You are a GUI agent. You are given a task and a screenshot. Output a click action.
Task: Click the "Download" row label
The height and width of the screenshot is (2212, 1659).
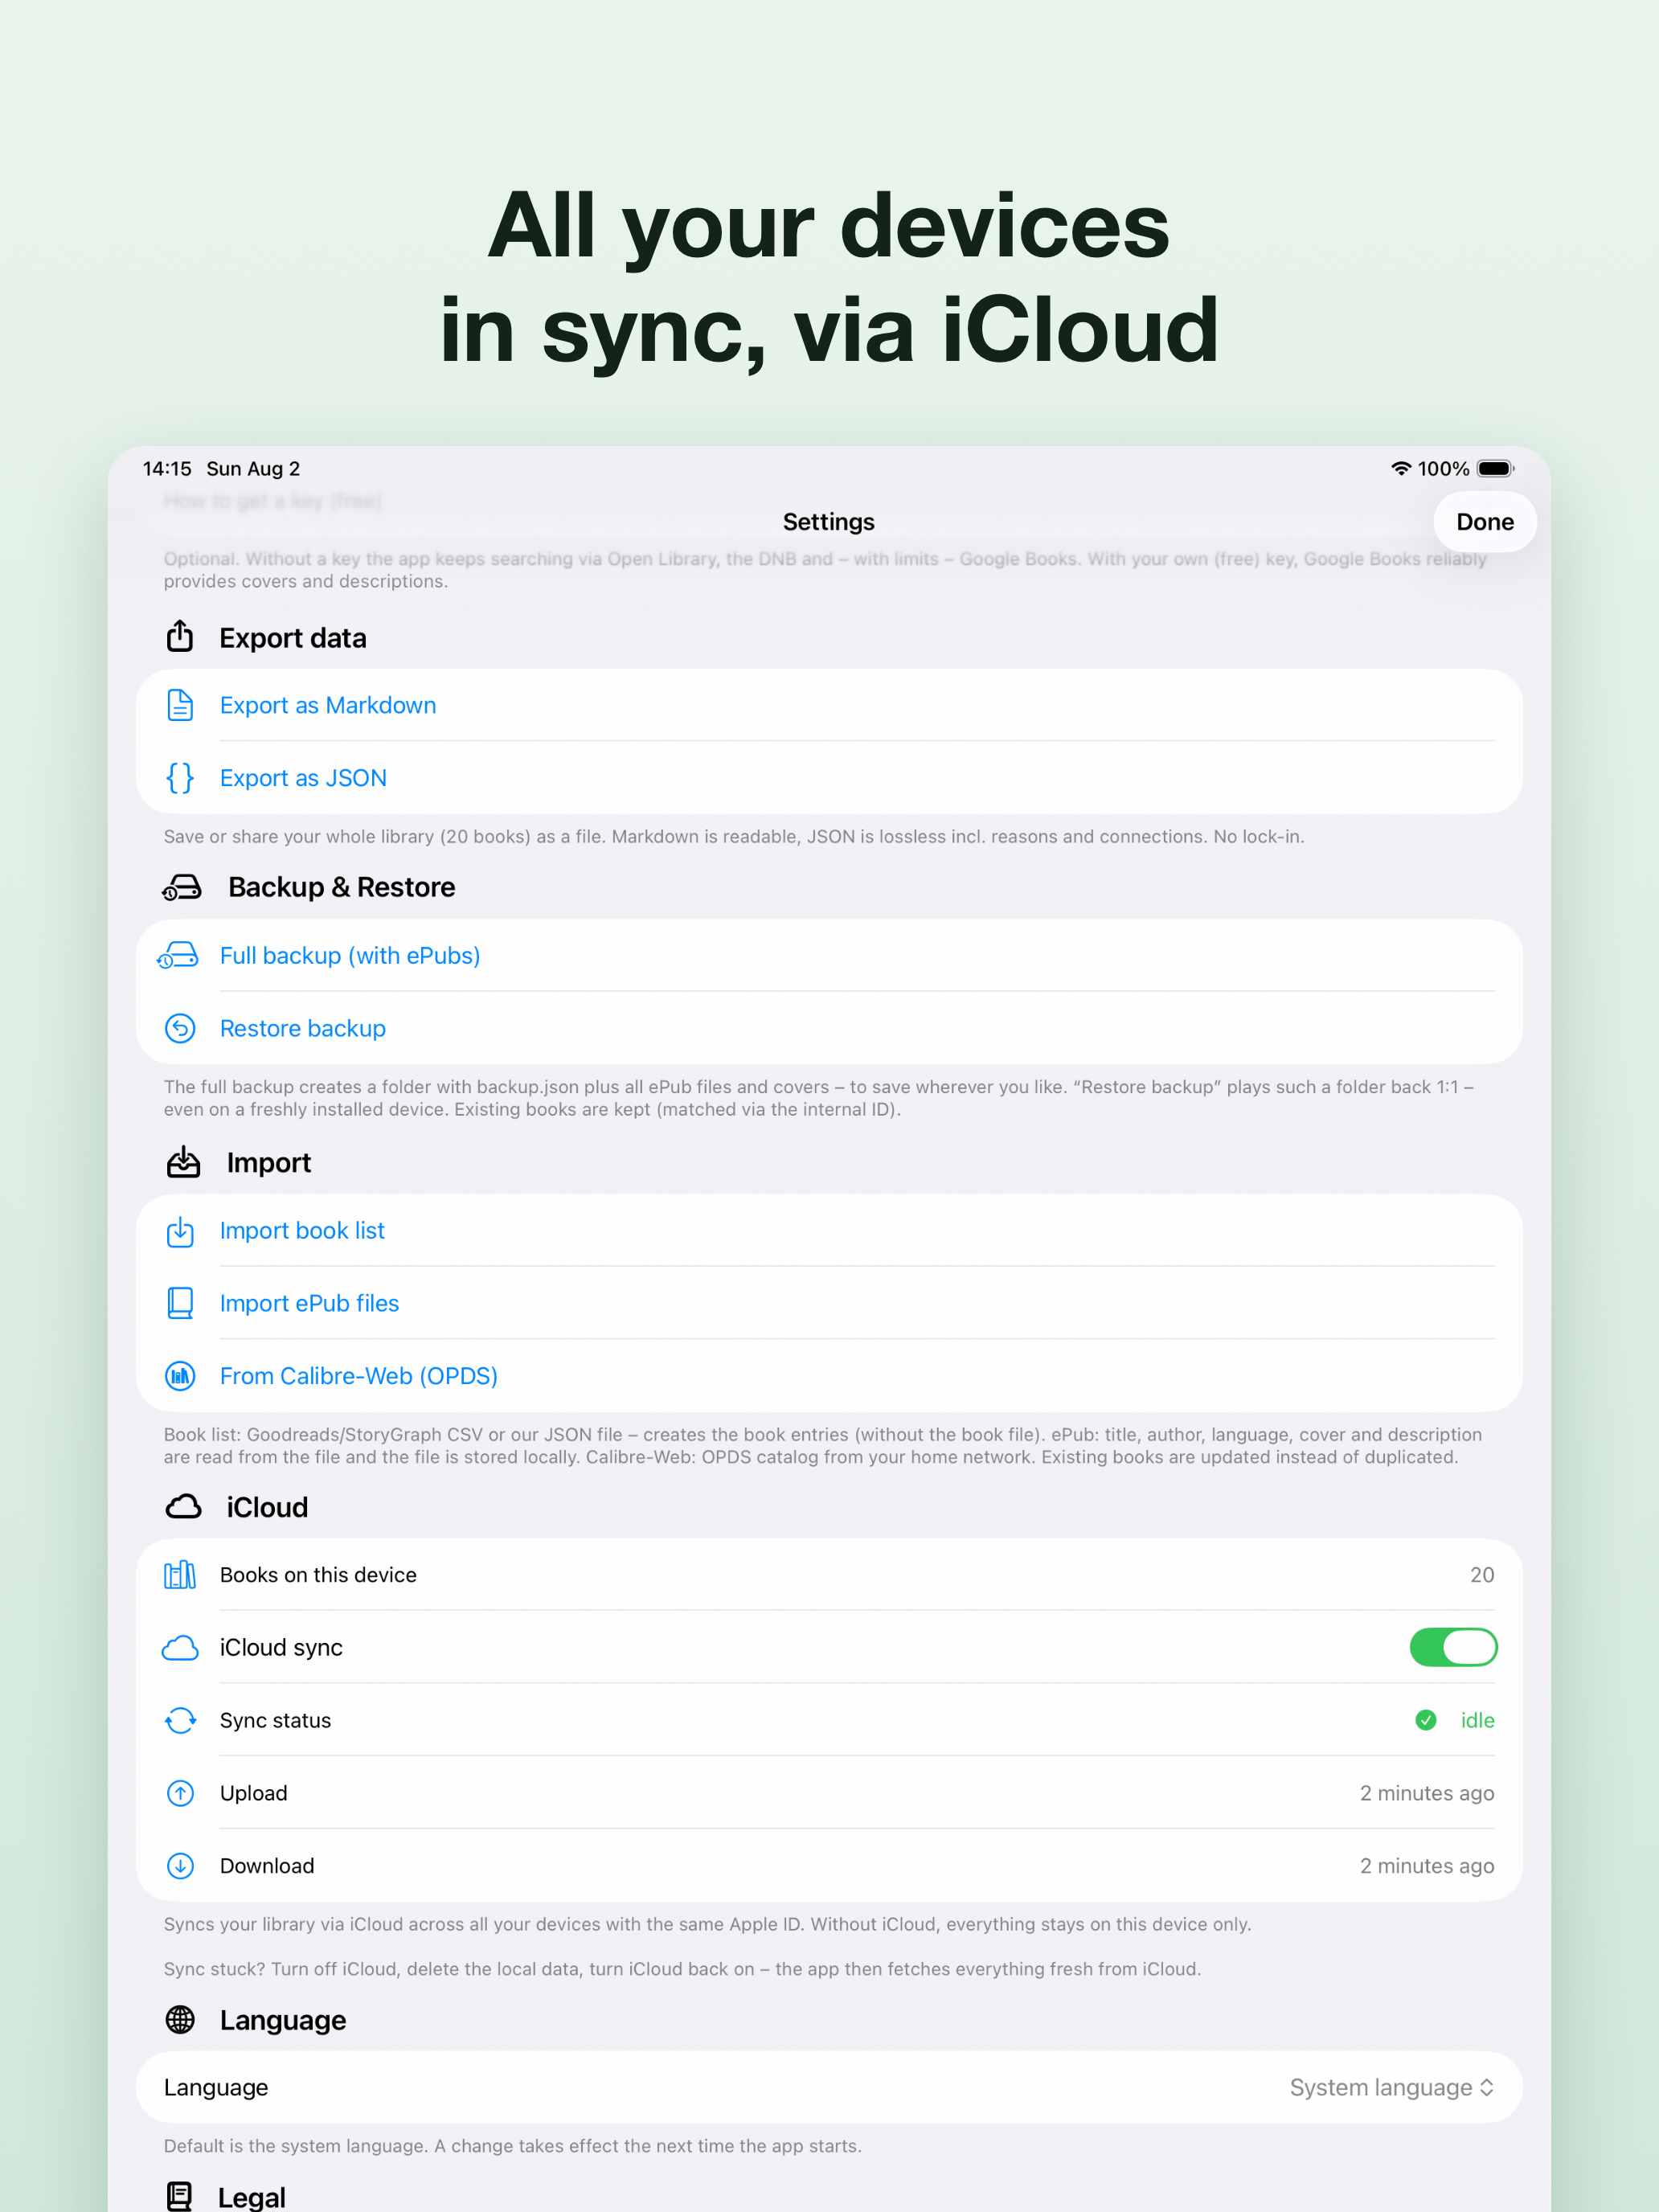[267, 1866]
